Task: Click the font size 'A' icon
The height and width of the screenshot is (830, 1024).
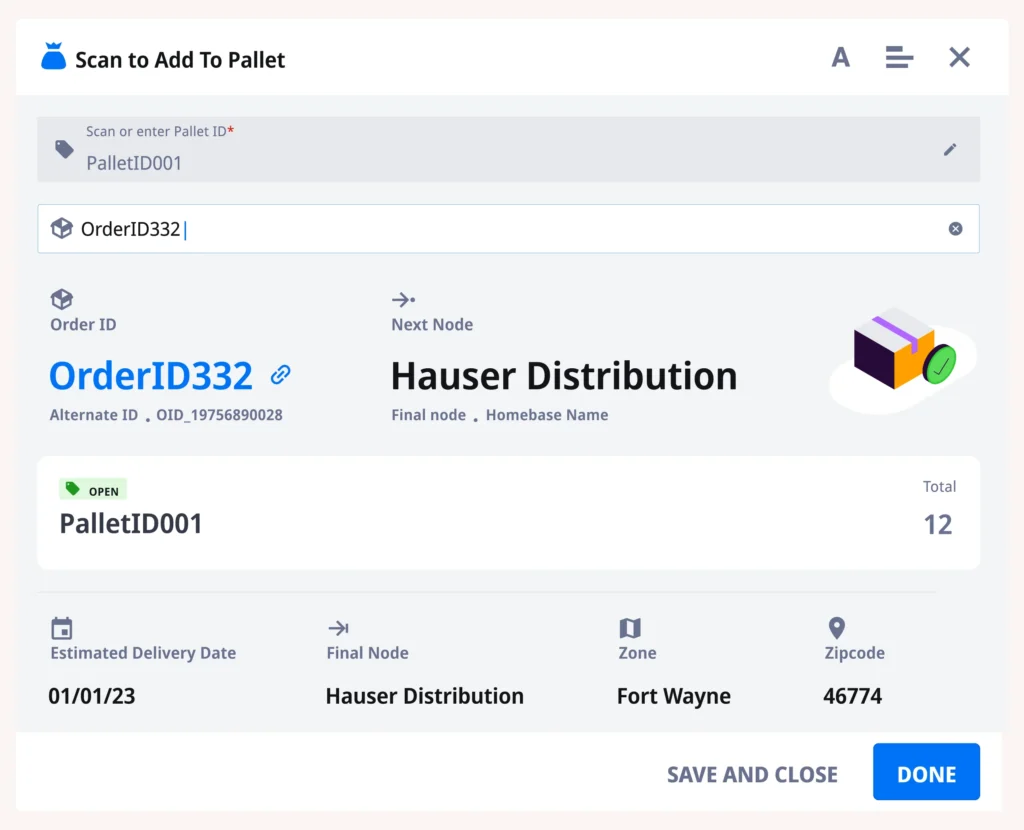Action: click(840, 58)
